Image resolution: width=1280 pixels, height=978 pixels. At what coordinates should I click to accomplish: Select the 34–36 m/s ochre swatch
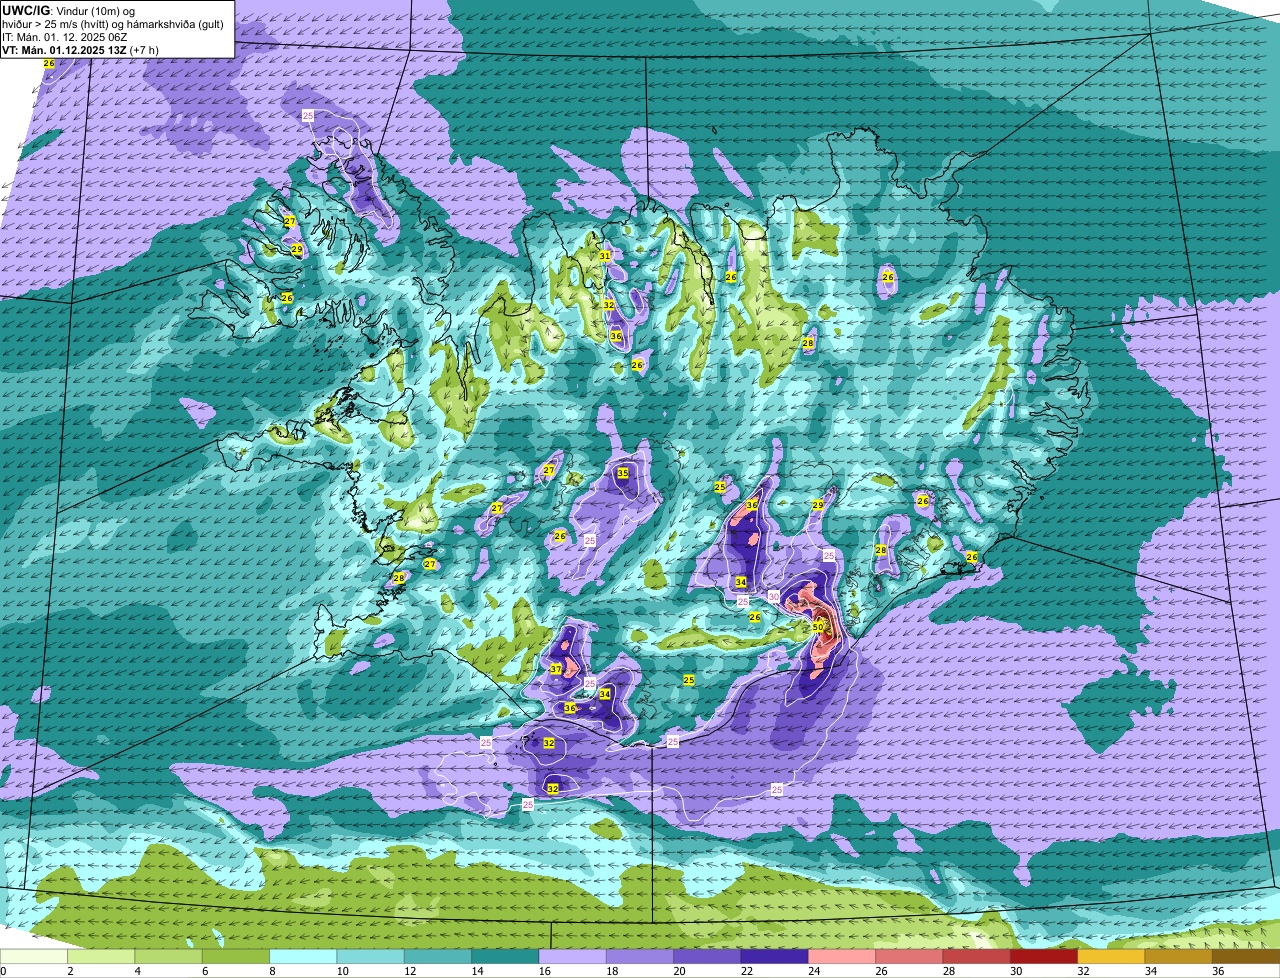[x=1179, y=956]
